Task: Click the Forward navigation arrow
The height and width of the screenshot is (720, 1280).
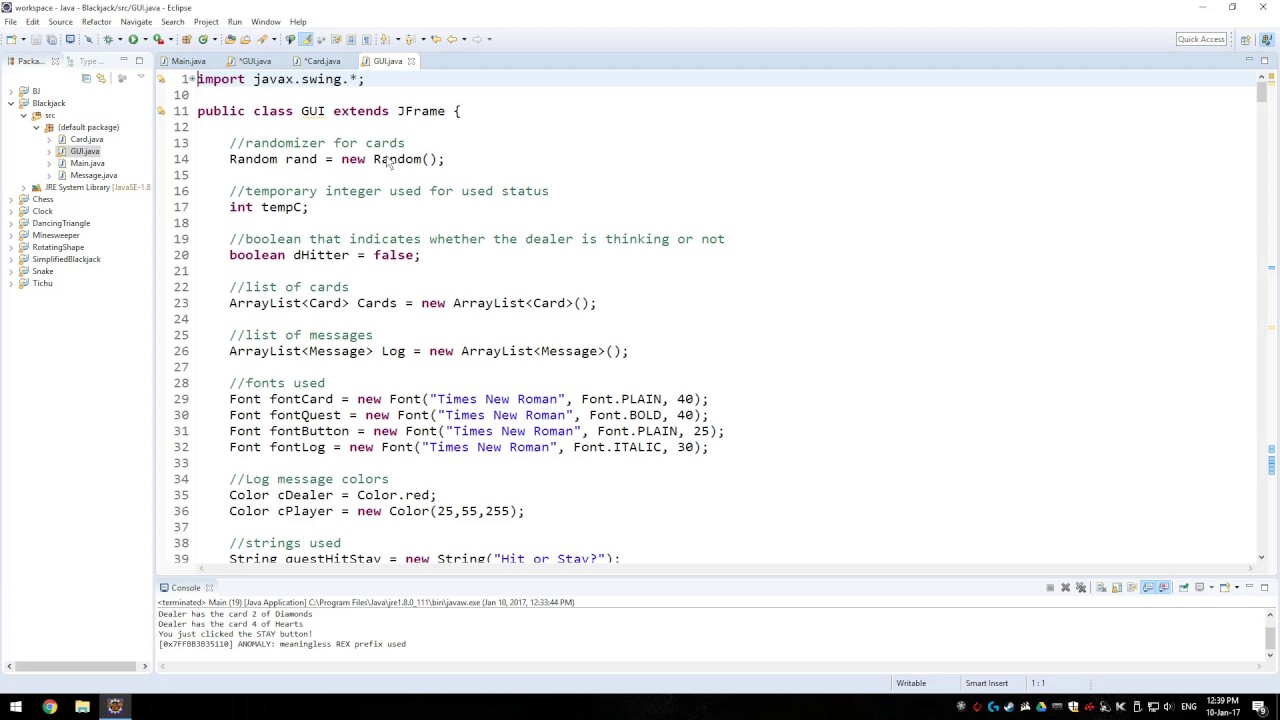Action: pyautogui.click(x=477, y=39)
